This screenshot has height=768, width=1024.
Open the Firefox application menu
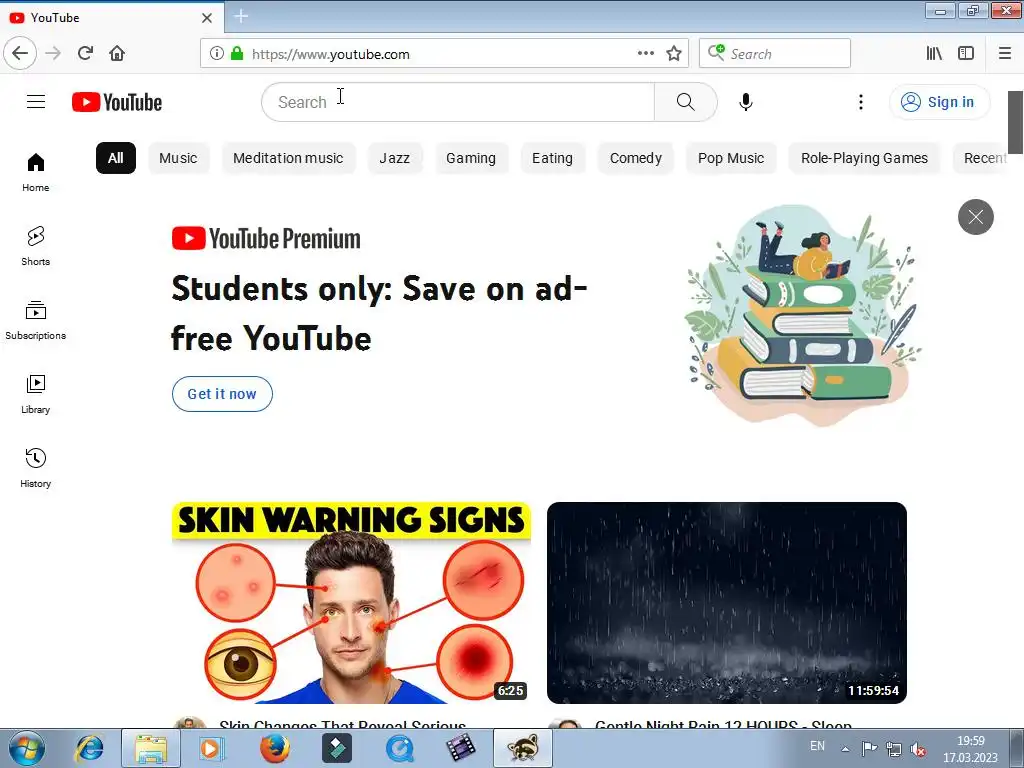coord(1005,54)
